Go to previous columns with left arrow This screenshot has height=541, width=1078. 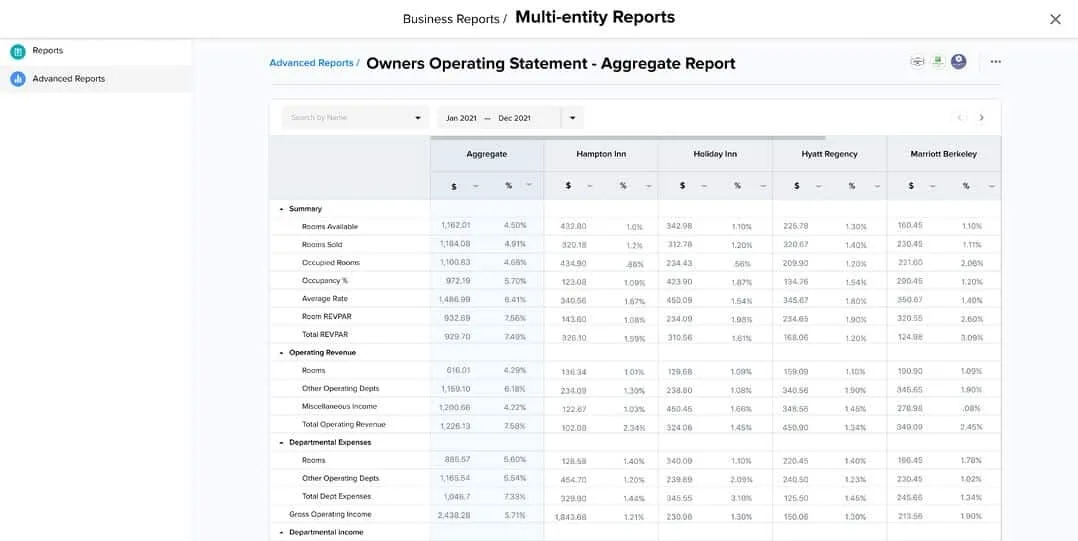959,118
